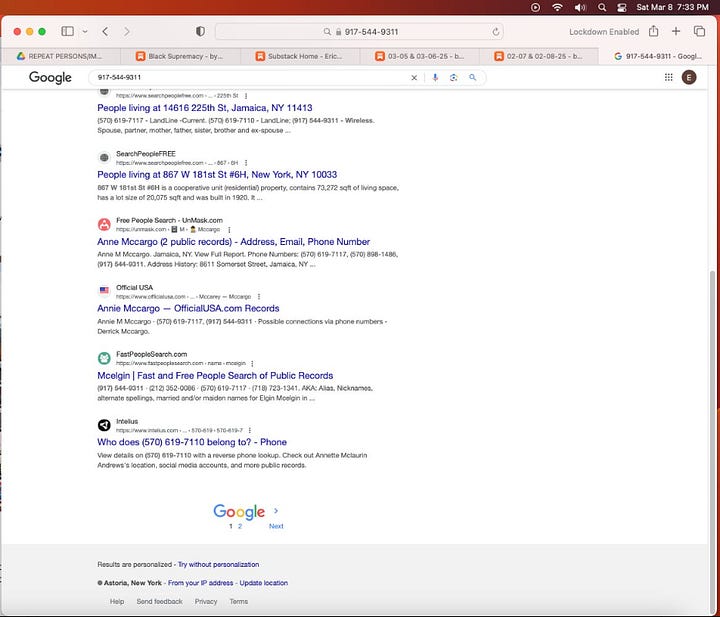Open Google apps grid

669,77
